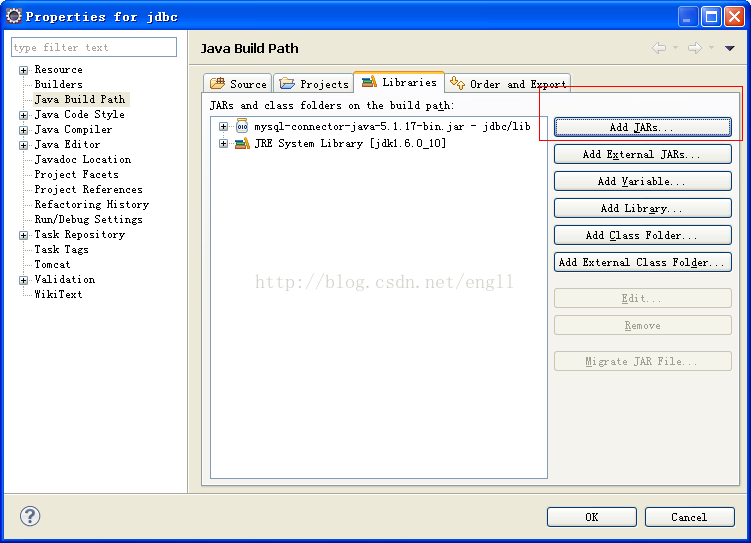Viewport: 751px width, 543px height.
Task: Expand the Resource tree node
Action: (x=23, y=70)
